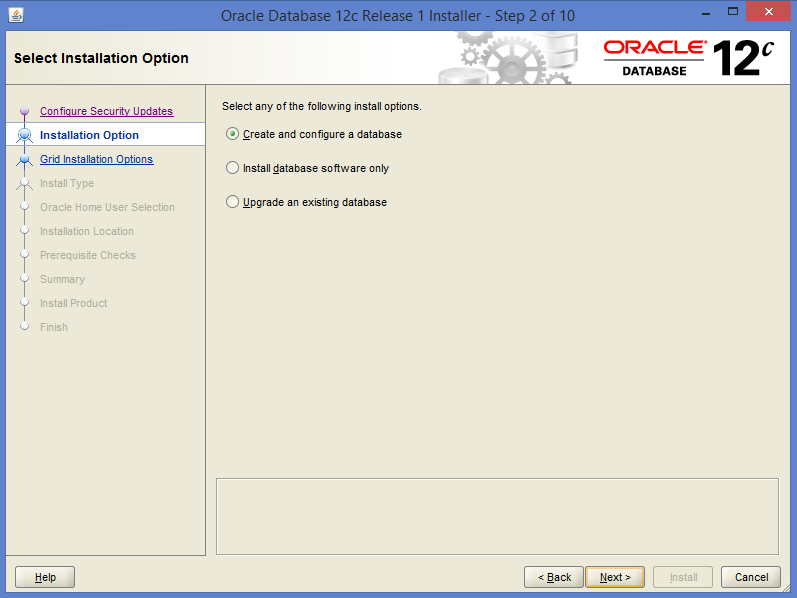Screen dimensions: 797x598
Task: Choose Install database software only radio button
Action: pyautogui.click(x=232, y=168)
